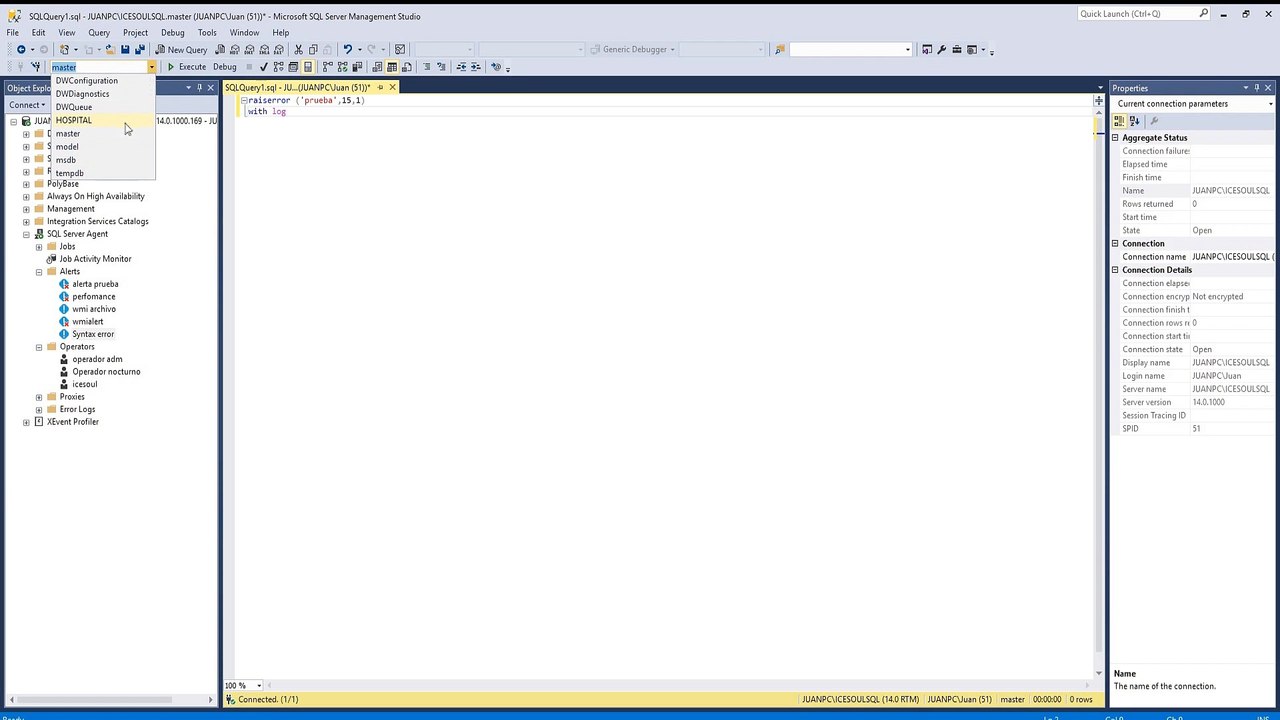Toggle pin on Object Explorer panel
Image resolution: width=1280 pixels, height=720 pixels.
coord(199,88)
